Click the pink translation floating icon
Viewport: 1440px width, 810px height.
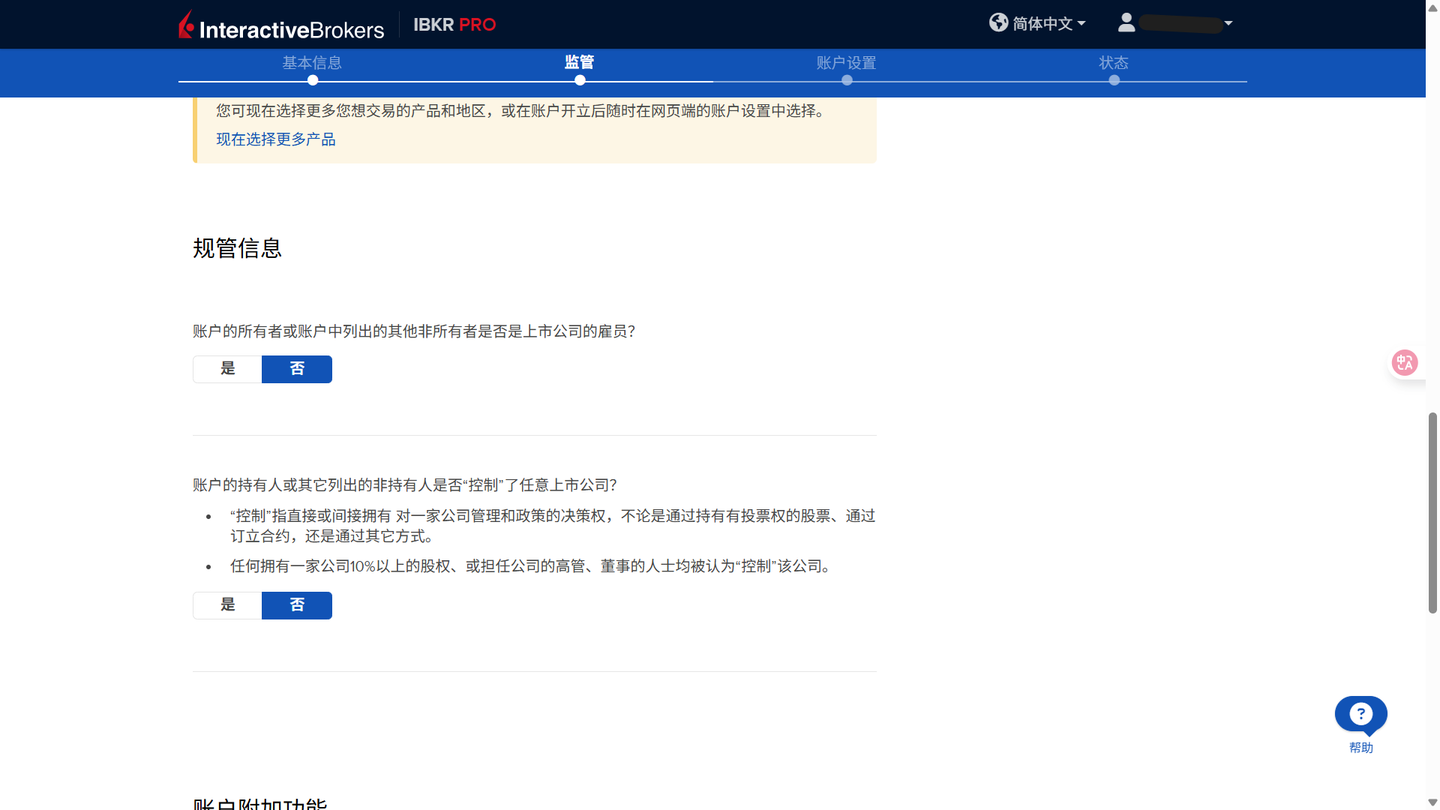click(1405, 362)
